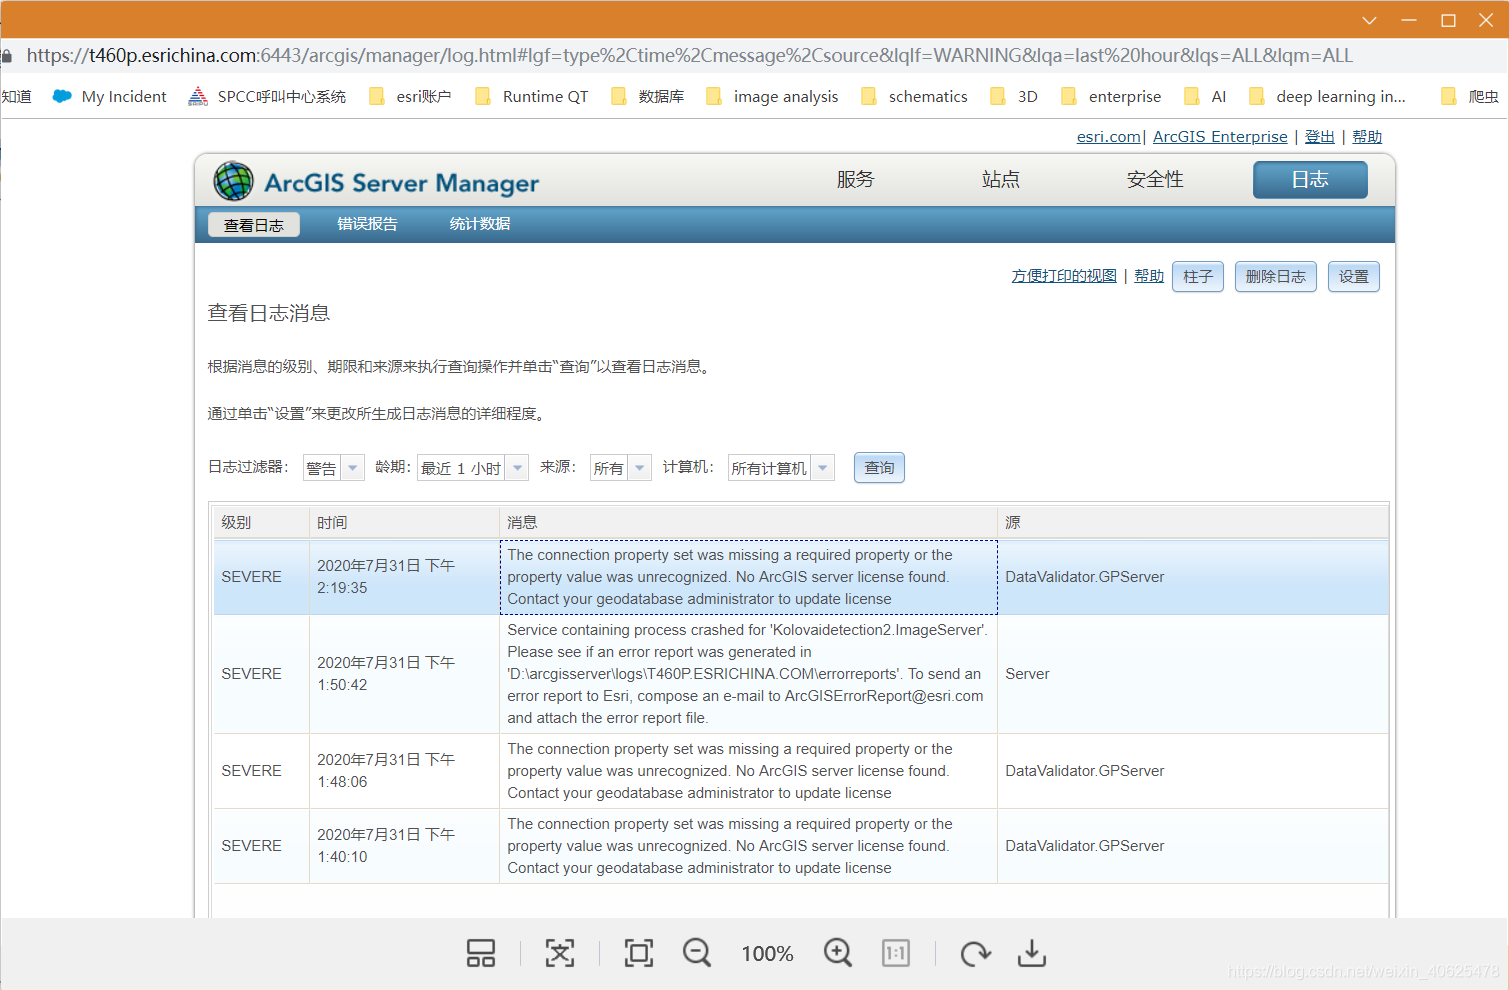
Task: Open the 站点 main tab
Action: coord(1001,179)
